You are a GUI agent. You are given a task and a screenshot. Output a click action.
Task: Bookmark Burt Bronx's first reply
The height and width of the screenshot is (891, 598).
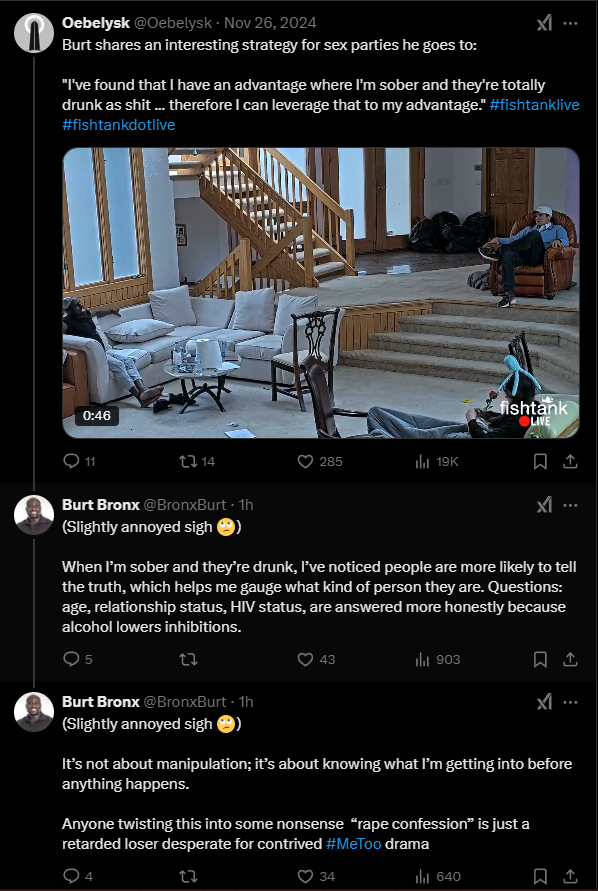(x=540, y=659)
